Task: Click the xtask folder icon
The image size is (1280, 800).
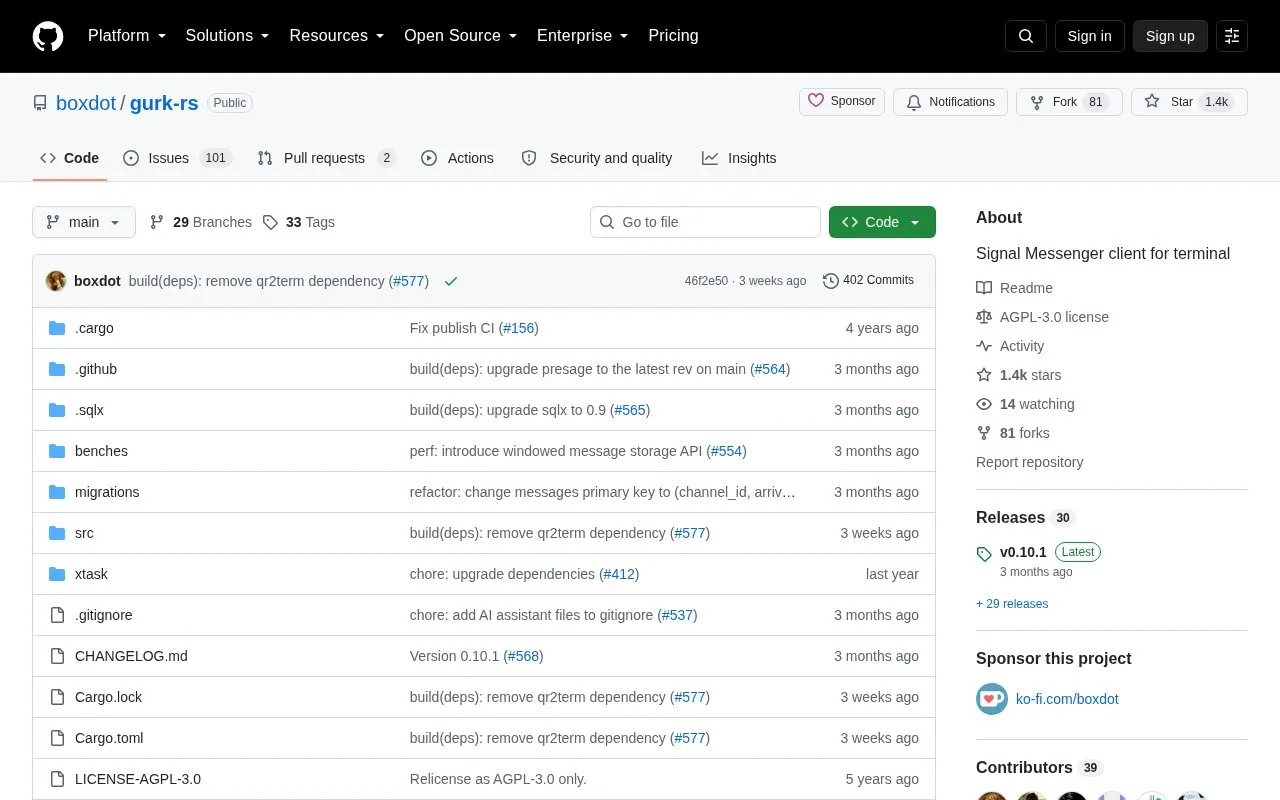Action: (x=57, y=574)
